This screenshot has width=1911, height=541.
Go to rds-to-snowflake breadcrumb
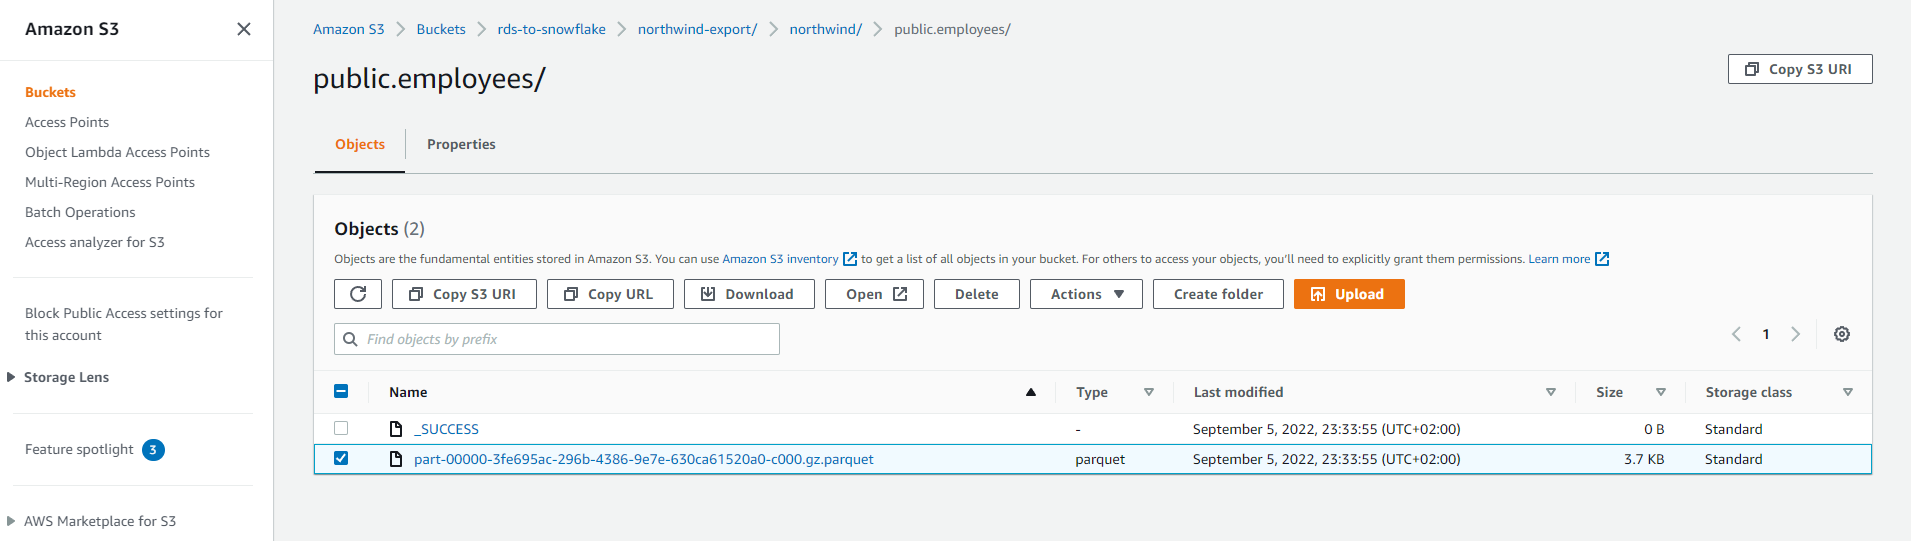point(552,29)
